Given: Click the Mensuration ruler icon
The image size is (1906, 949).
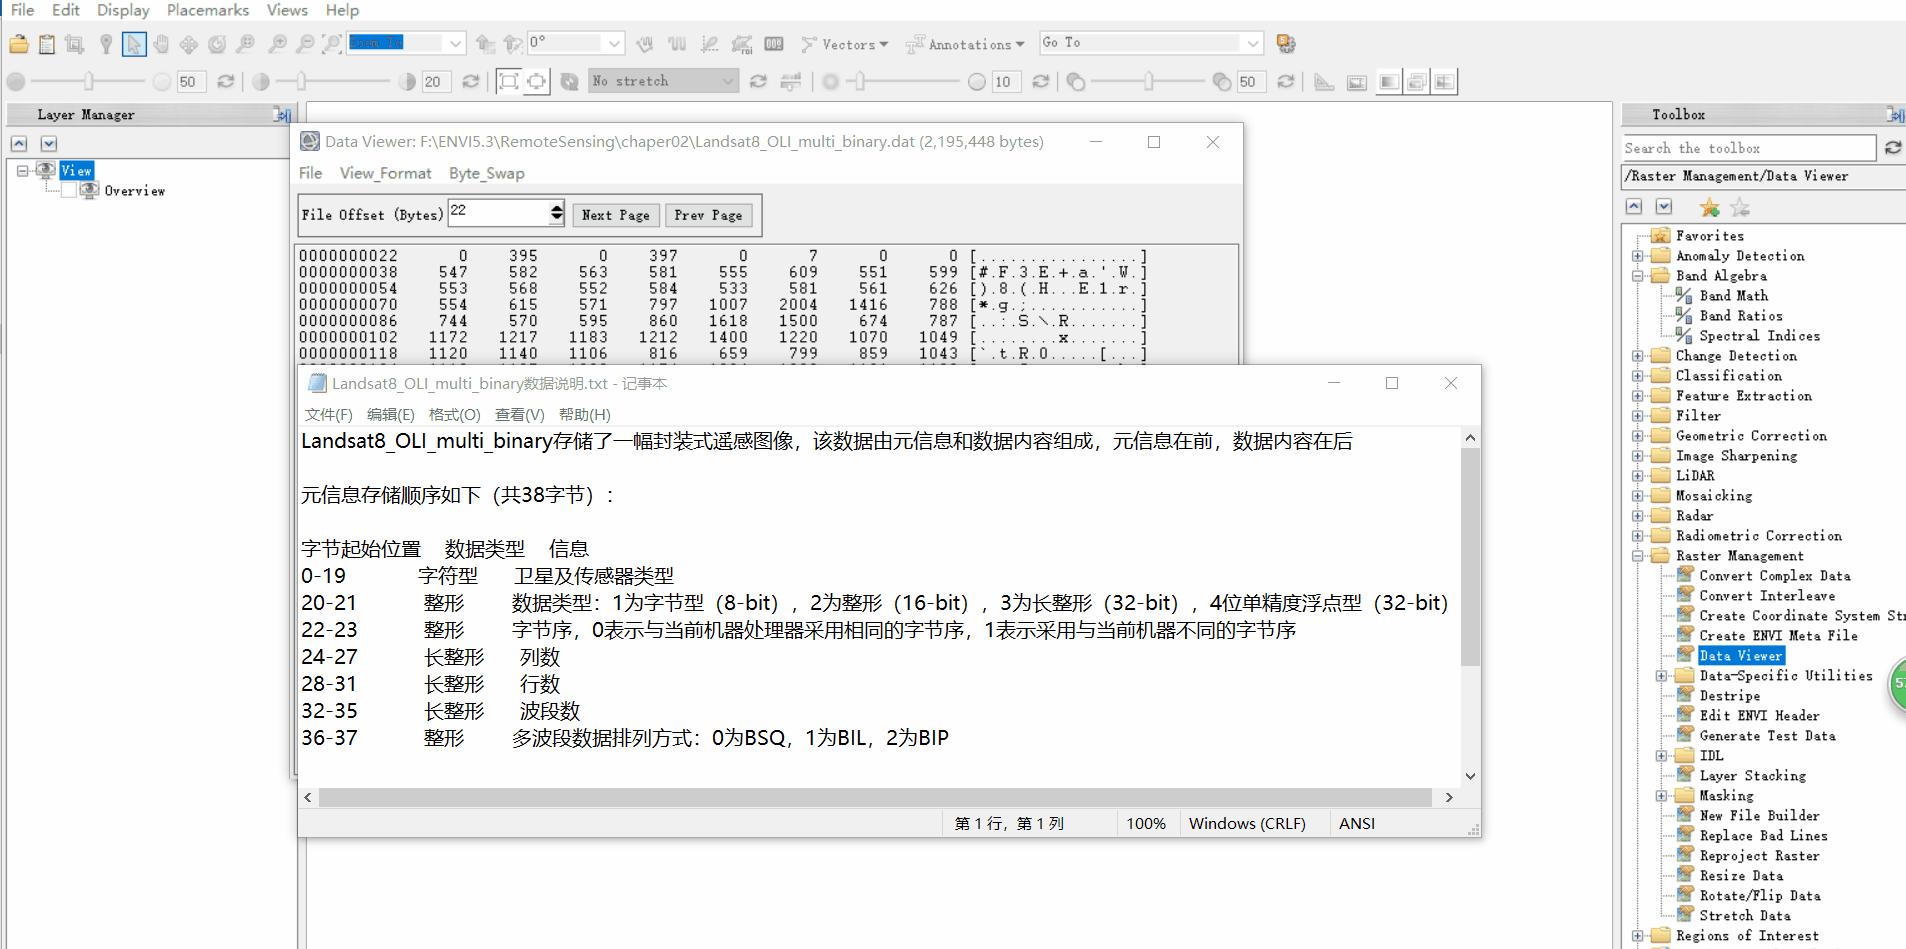Looking at the screenshot, I should pos(1324,82).
